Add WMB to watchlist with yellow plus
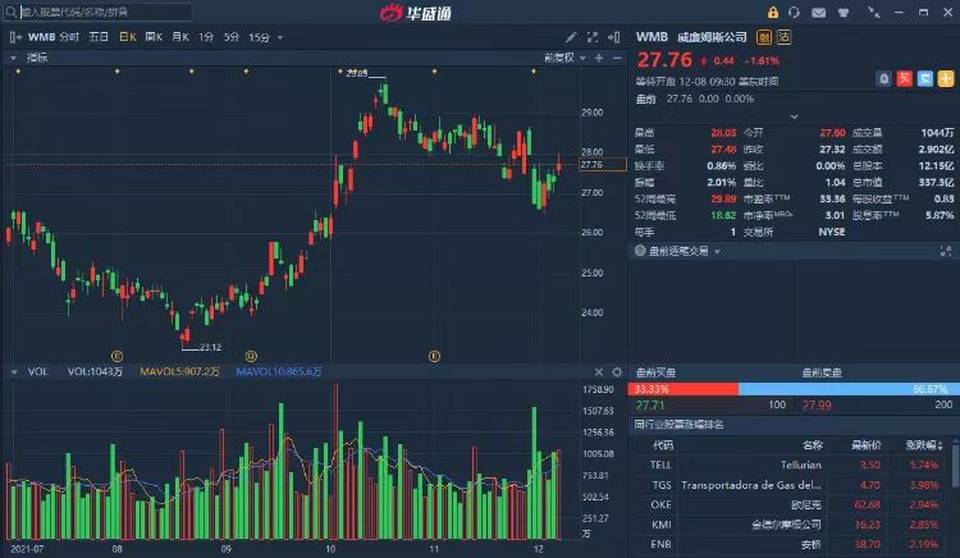The image size is (960, 558). pyautogui.click(x=946, y=78)
